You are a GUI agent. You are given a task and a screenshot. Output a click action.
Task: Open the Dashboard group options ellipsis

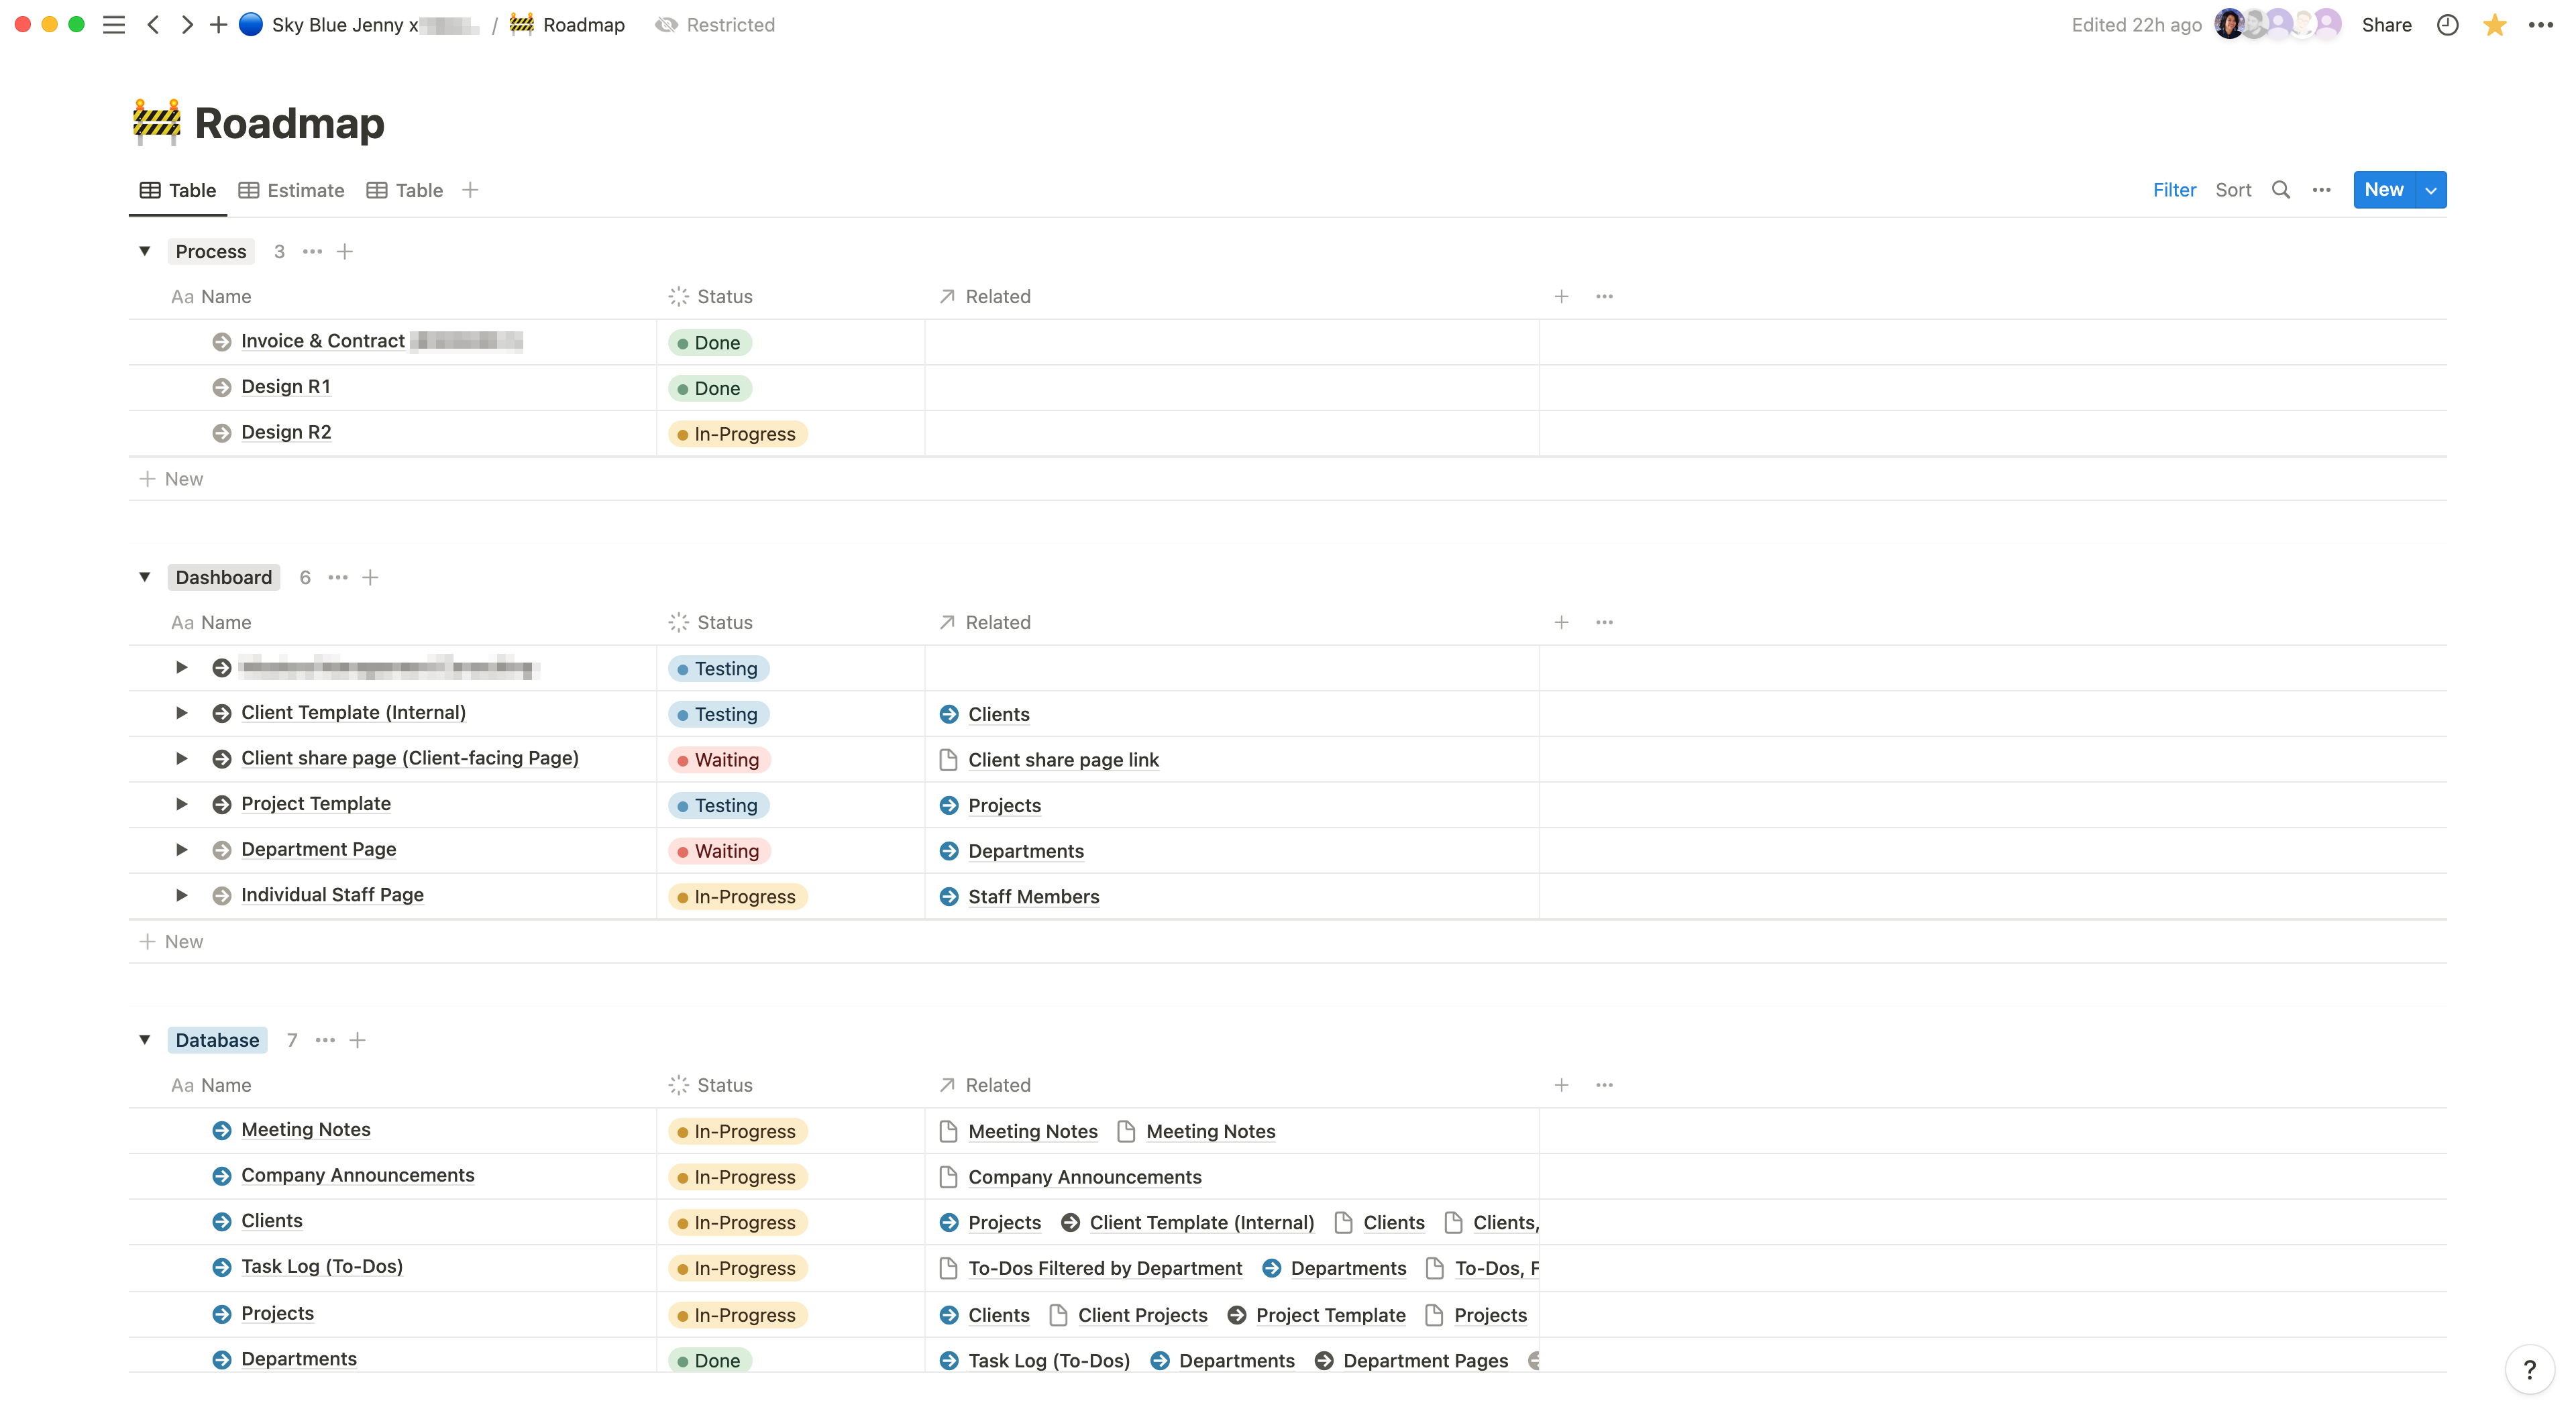(x=338, y=577)
